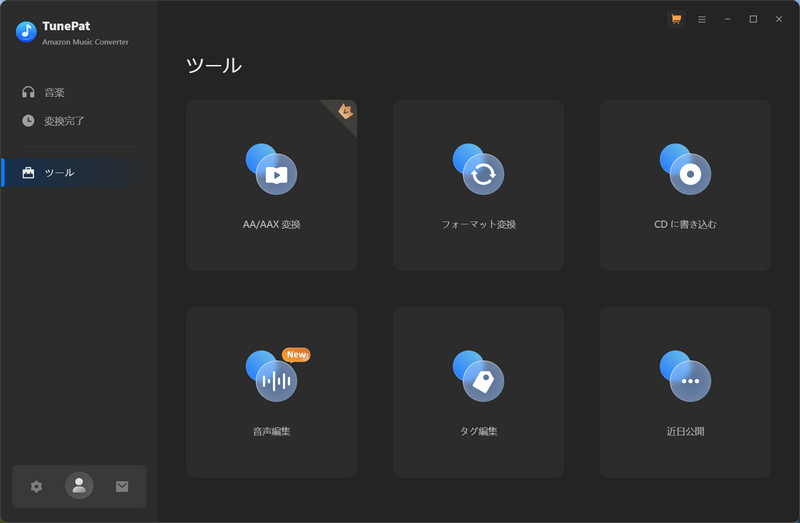800x523 pixels.
Task: Select the ツール sidebar tab
Action: [59, 173]
